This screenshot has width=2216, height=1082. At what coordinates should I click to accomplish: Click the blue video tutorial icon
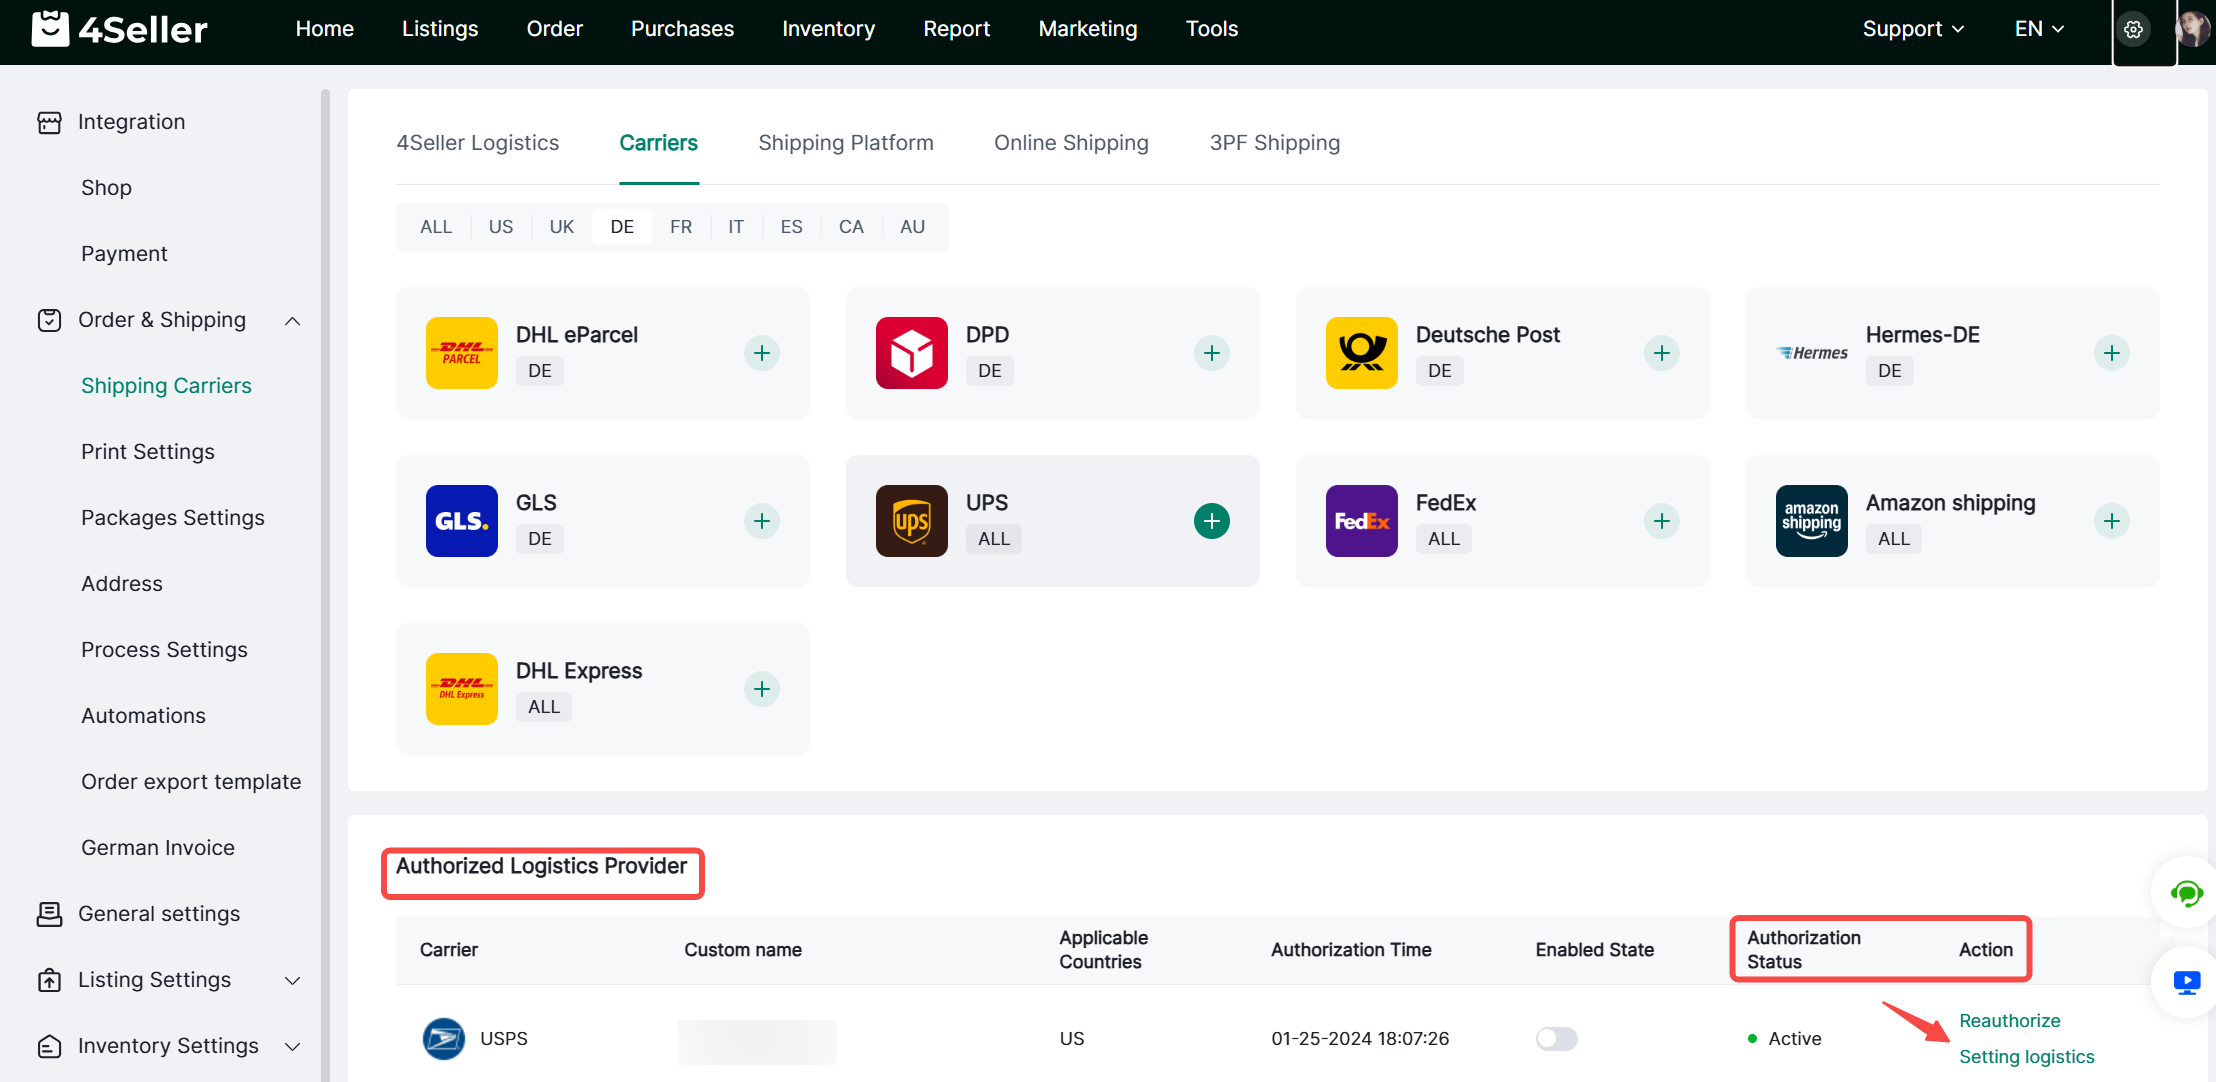tap(2186, 982)
